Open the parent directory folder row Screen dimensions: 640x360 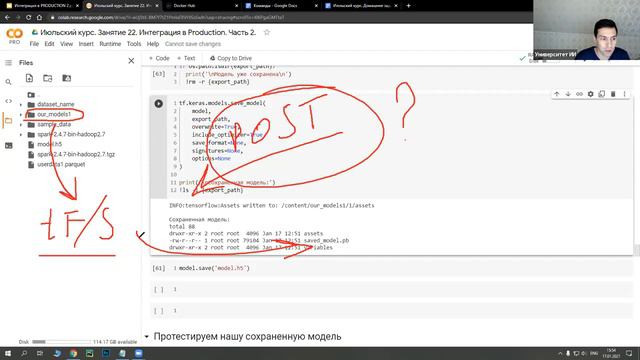pyautogui.click(x=33, y=95)
